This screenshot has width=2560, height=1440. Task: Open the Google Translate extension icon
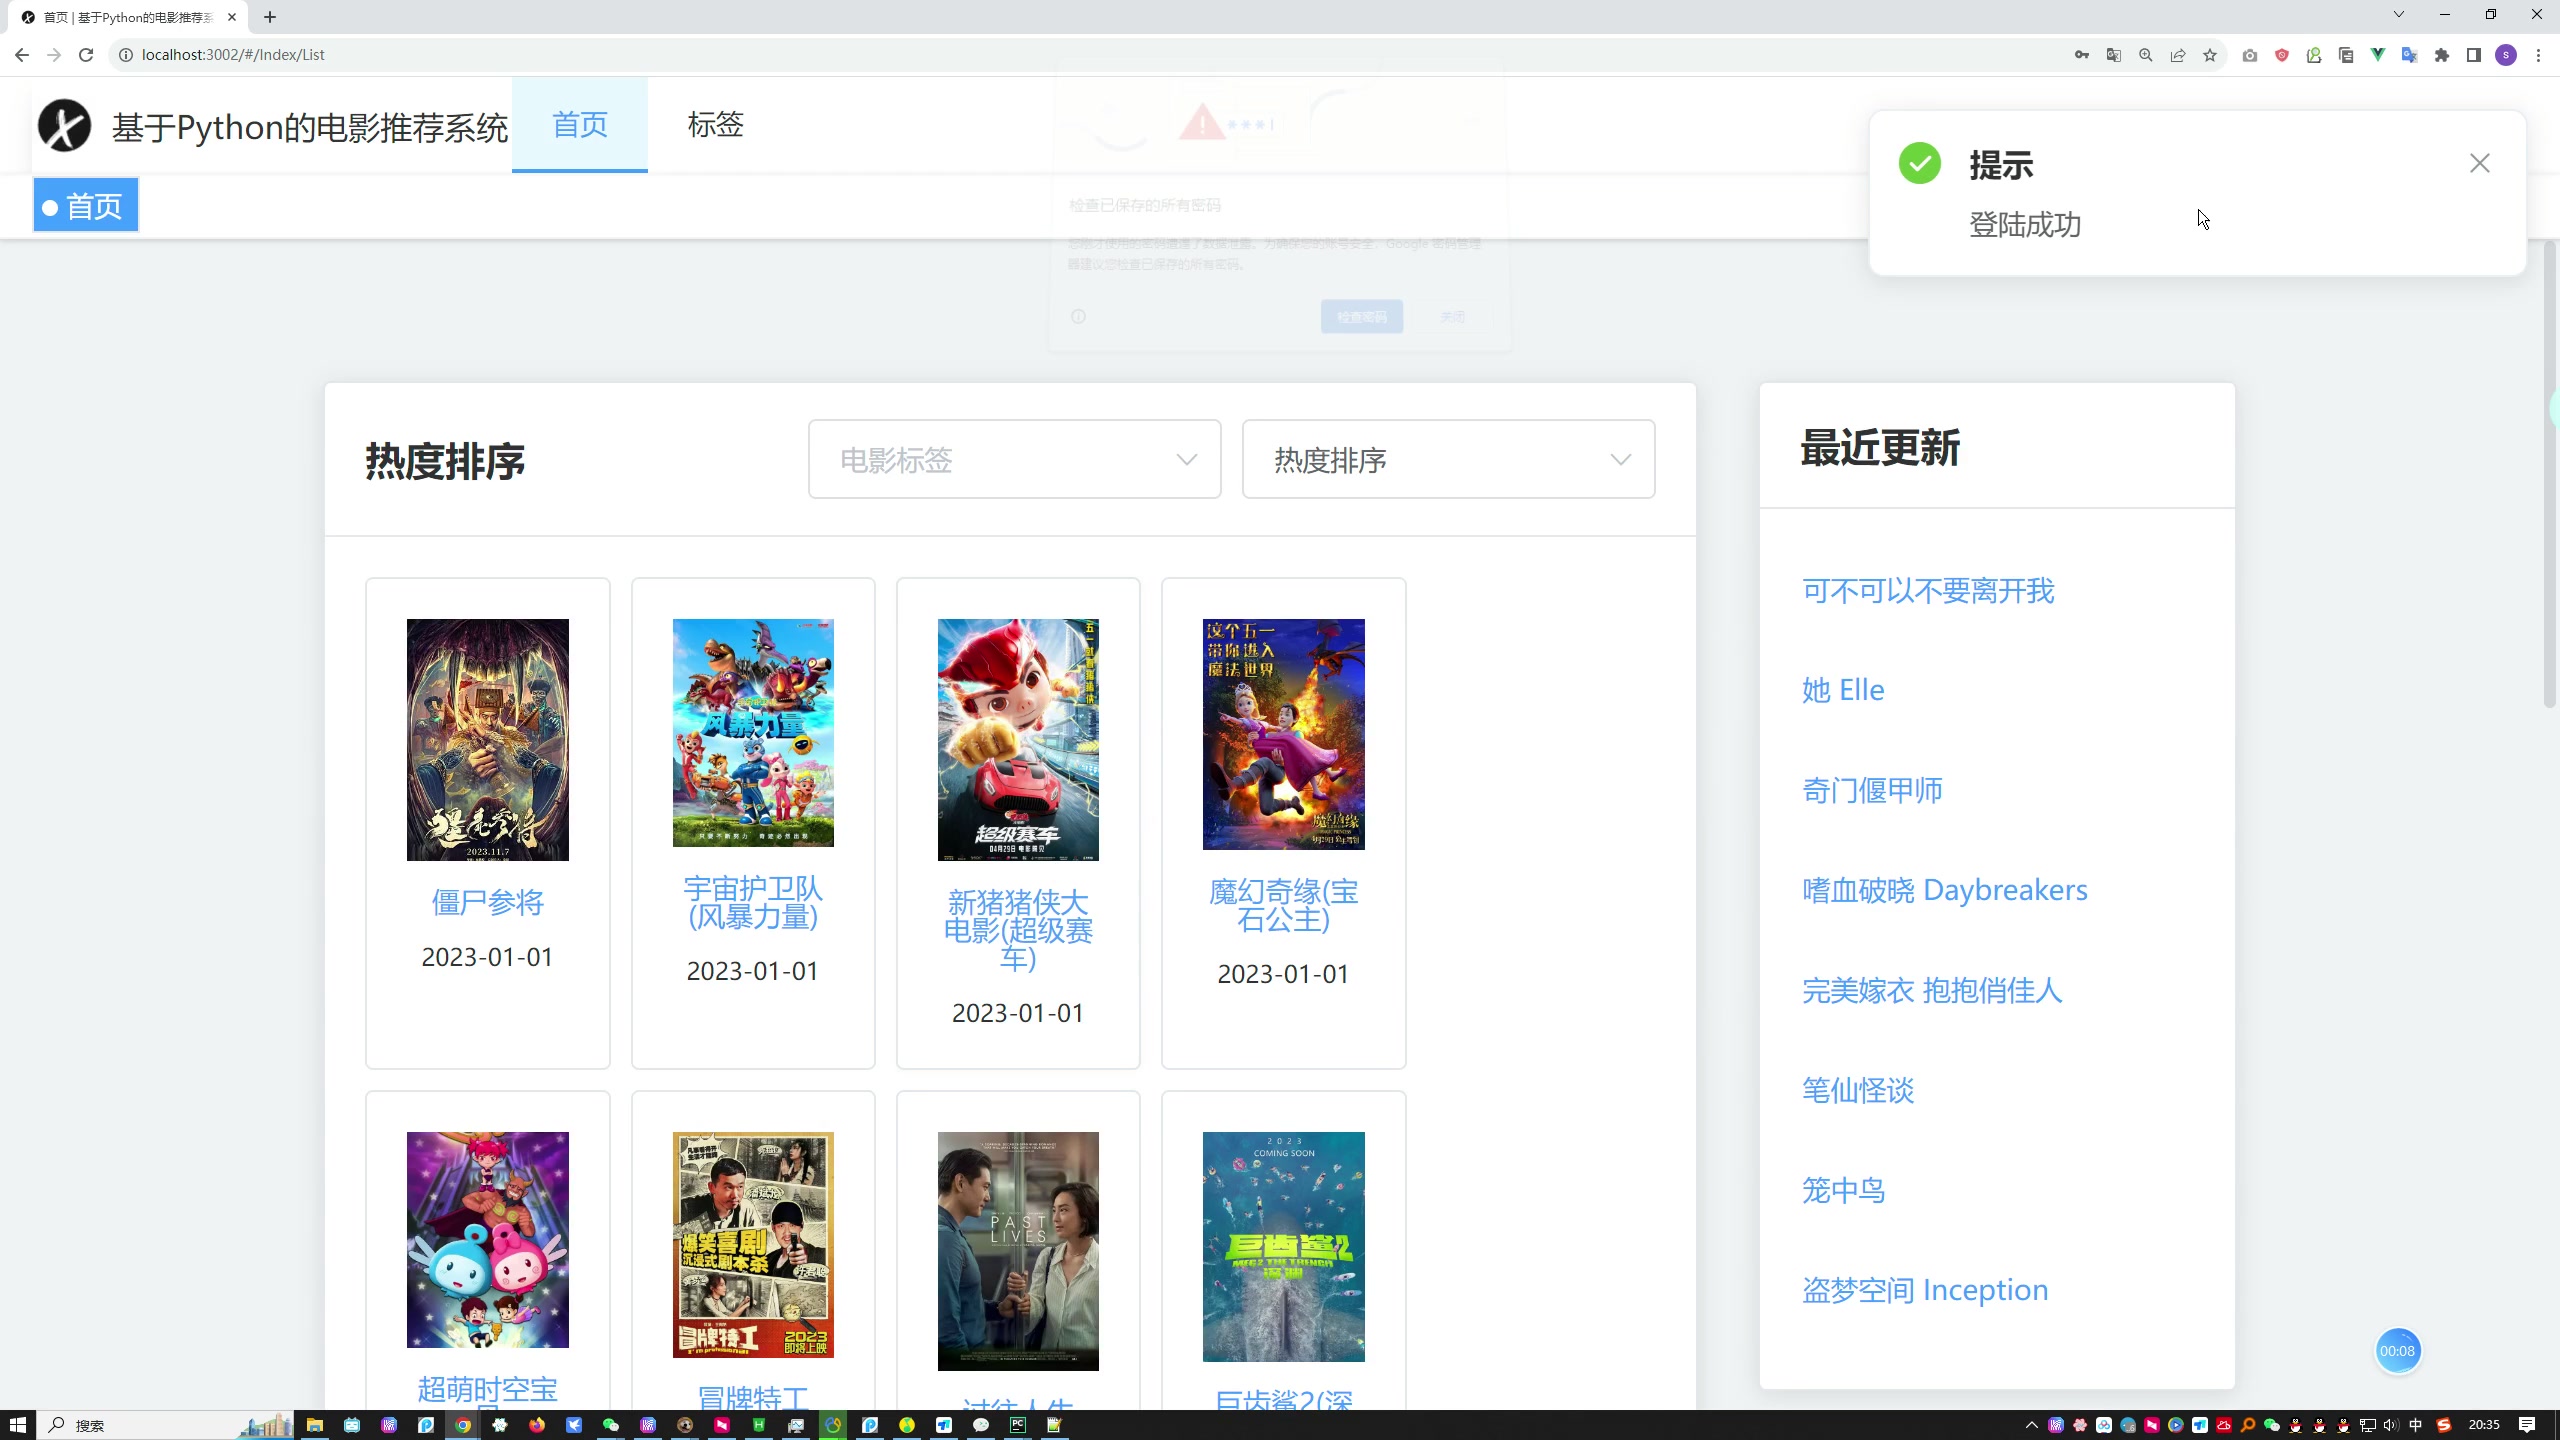tap(2410, 55)
